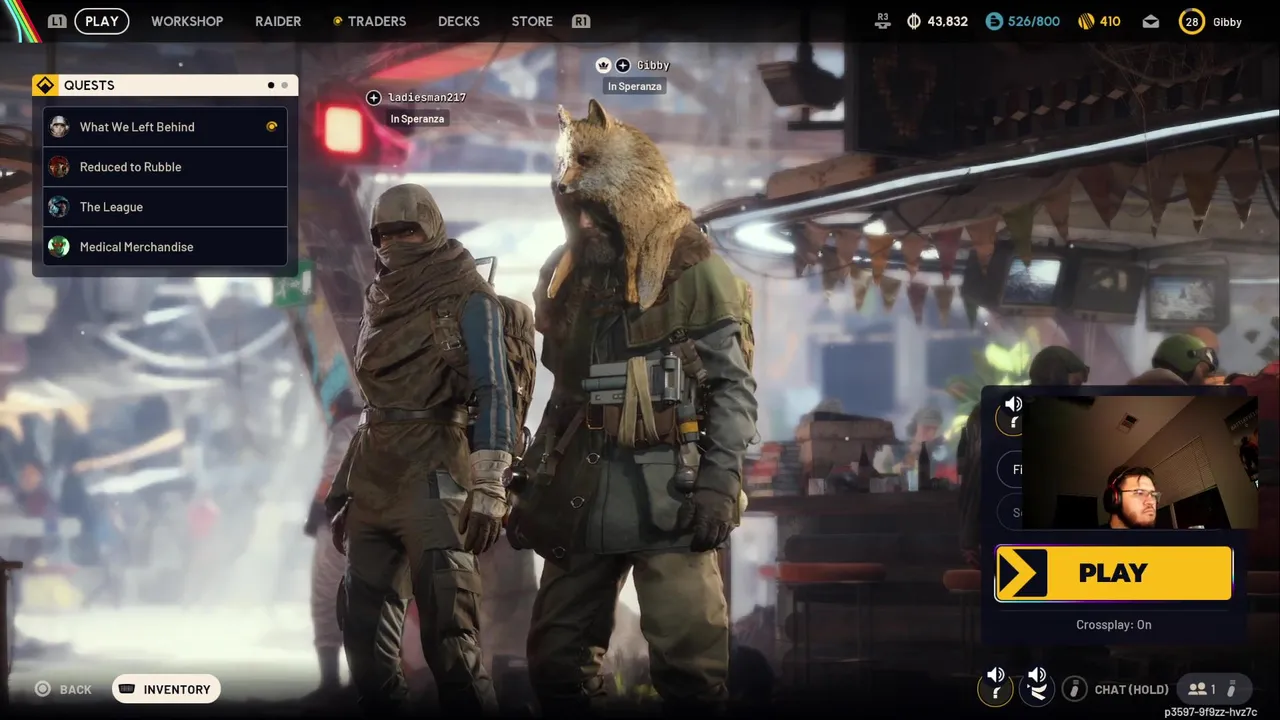
Task: Click the yellow QUESTS diamond icon
Action: click(x=45, y=85)
